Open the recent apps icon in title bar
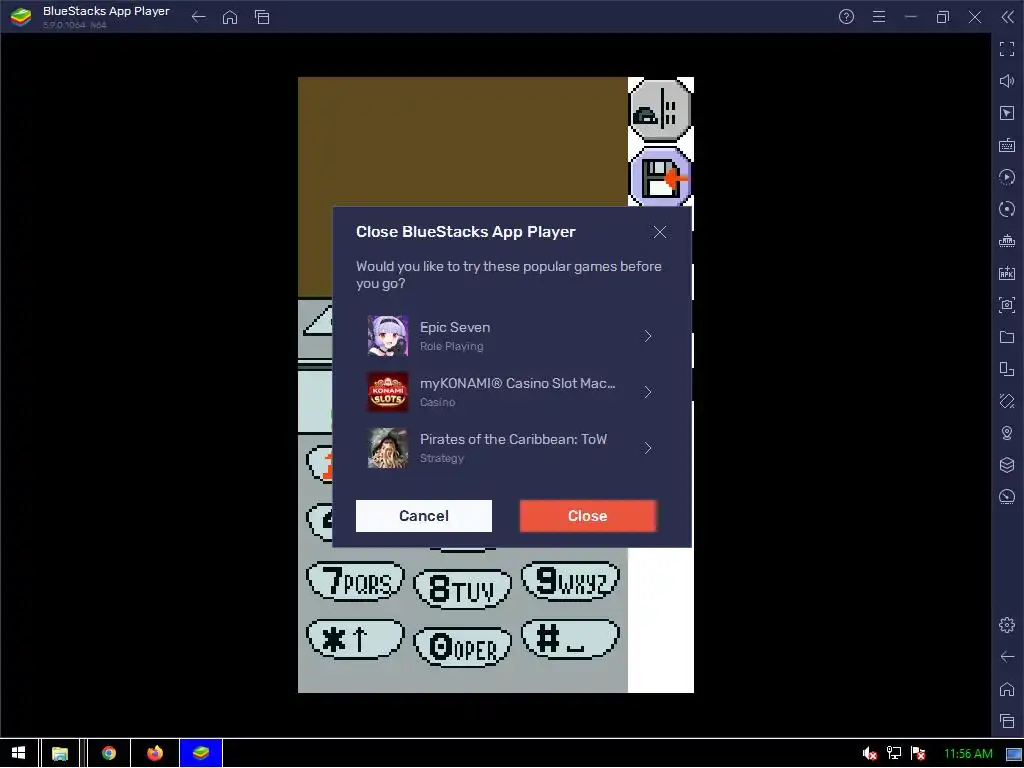The width and height of the screenshot is (1024, 768). 262,17
